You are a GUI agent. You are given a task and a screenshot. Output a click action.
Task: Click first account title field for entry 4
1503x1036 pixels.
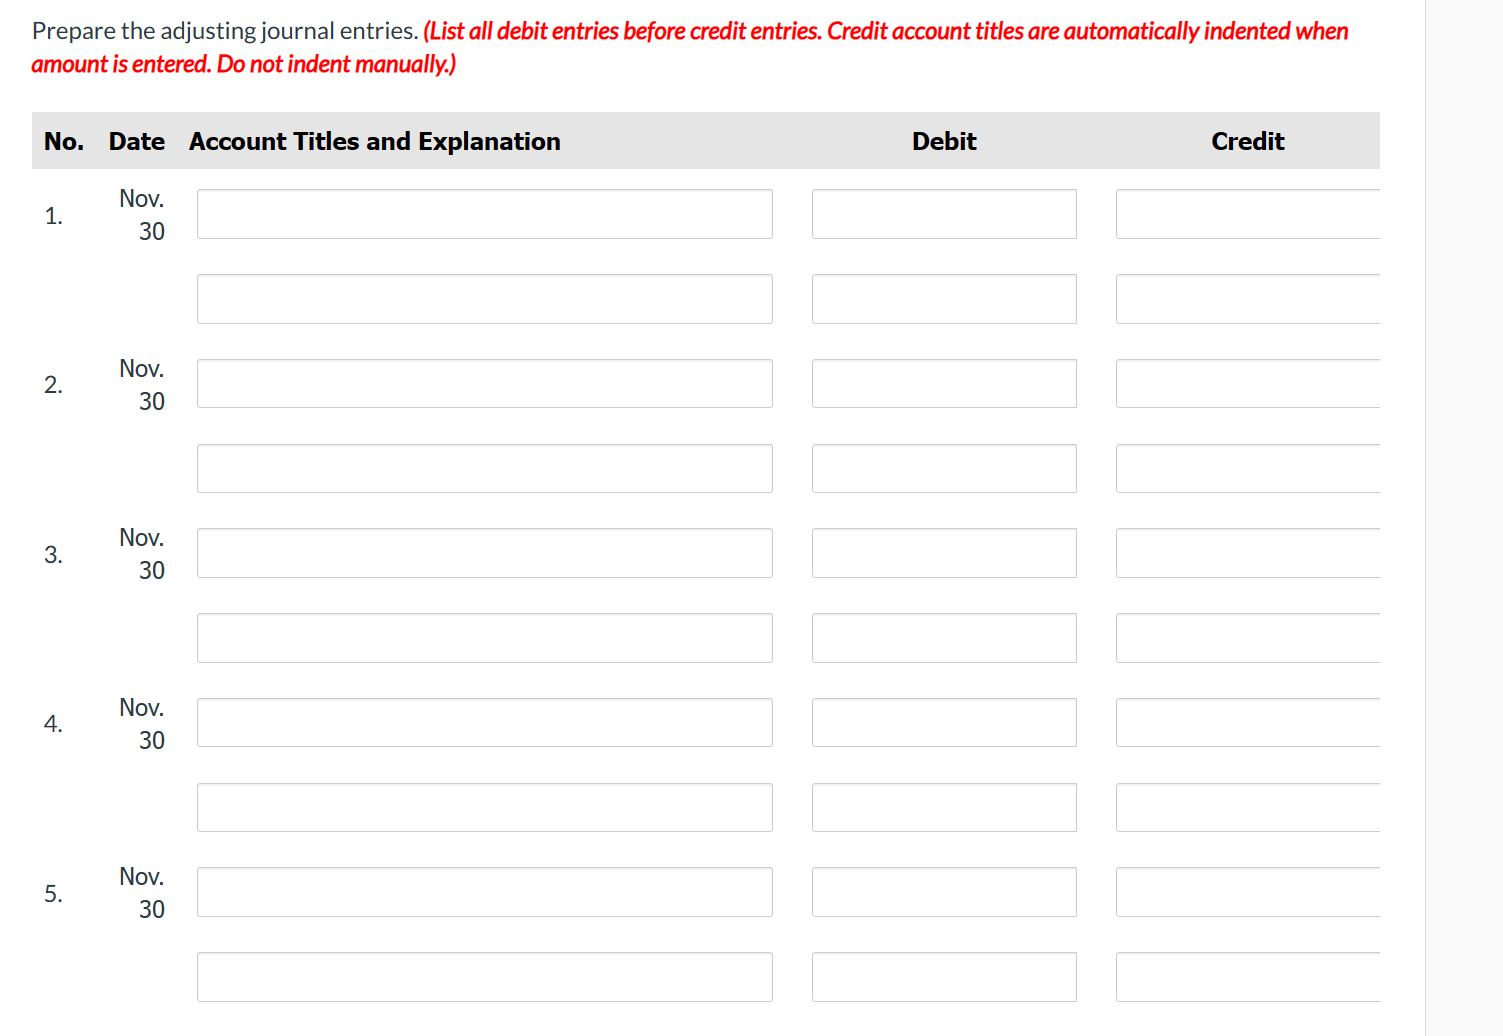pos(484,723)
